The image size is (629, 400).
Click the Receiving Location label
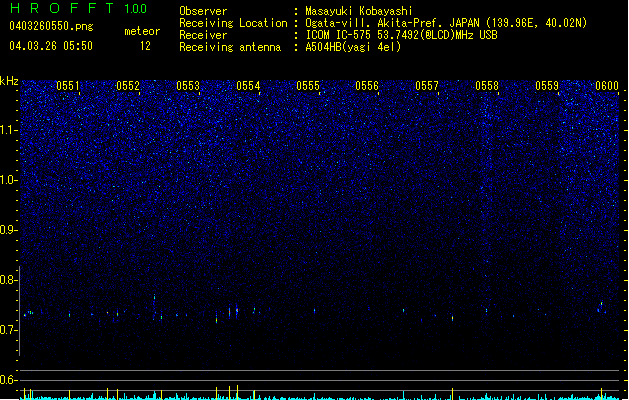click(x=233, y=23)
